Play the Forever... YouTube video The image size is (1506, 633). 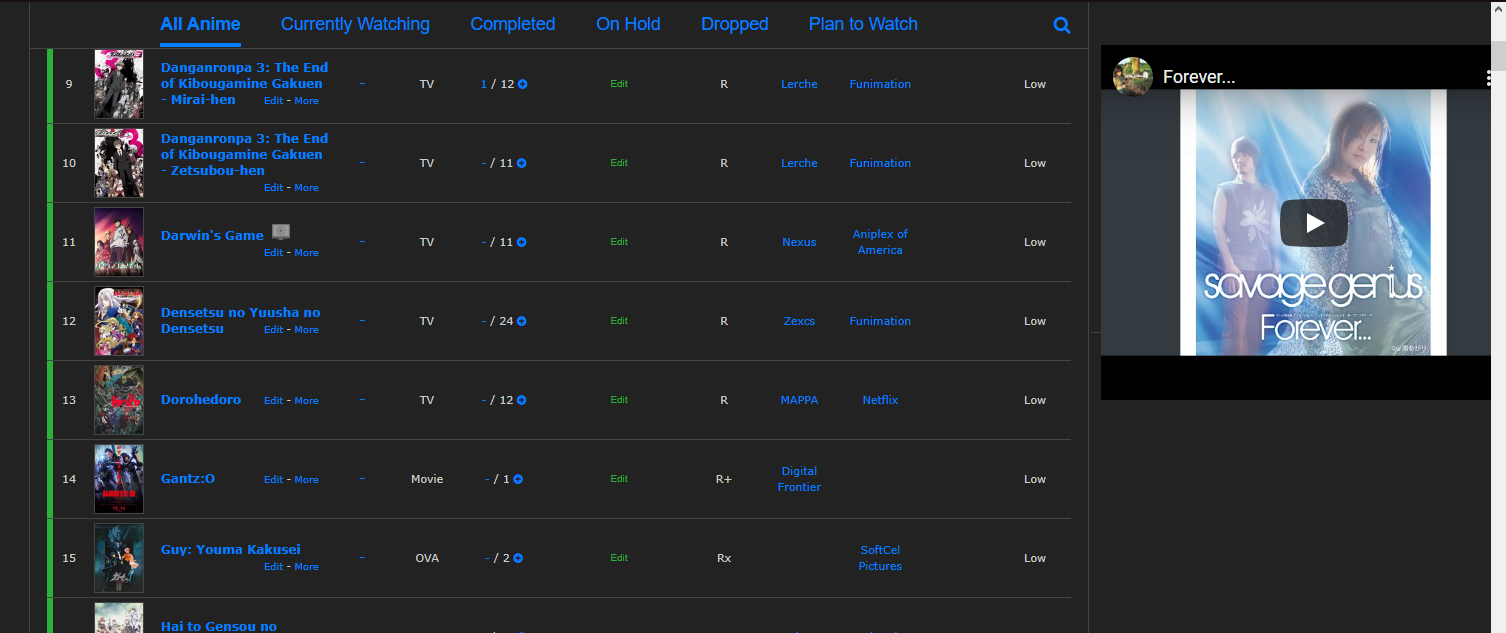(x=1313, y=223)
